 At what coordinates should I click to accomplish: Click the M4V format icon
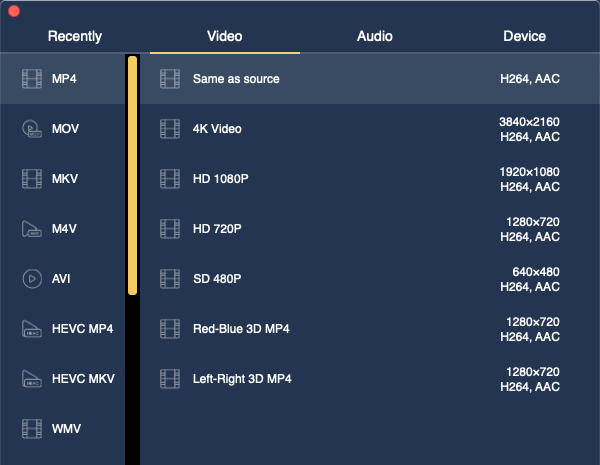click(32, 229)
